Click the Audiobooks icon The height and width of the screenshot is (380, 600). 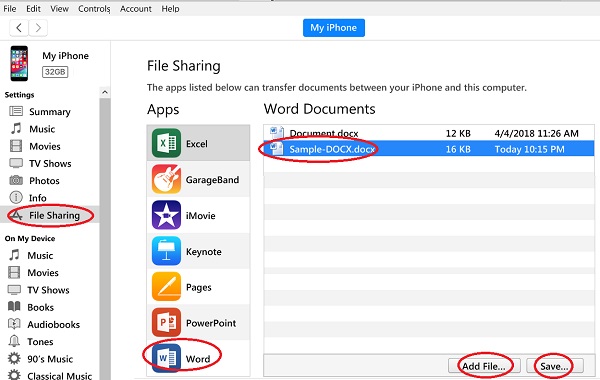(14, 324)
